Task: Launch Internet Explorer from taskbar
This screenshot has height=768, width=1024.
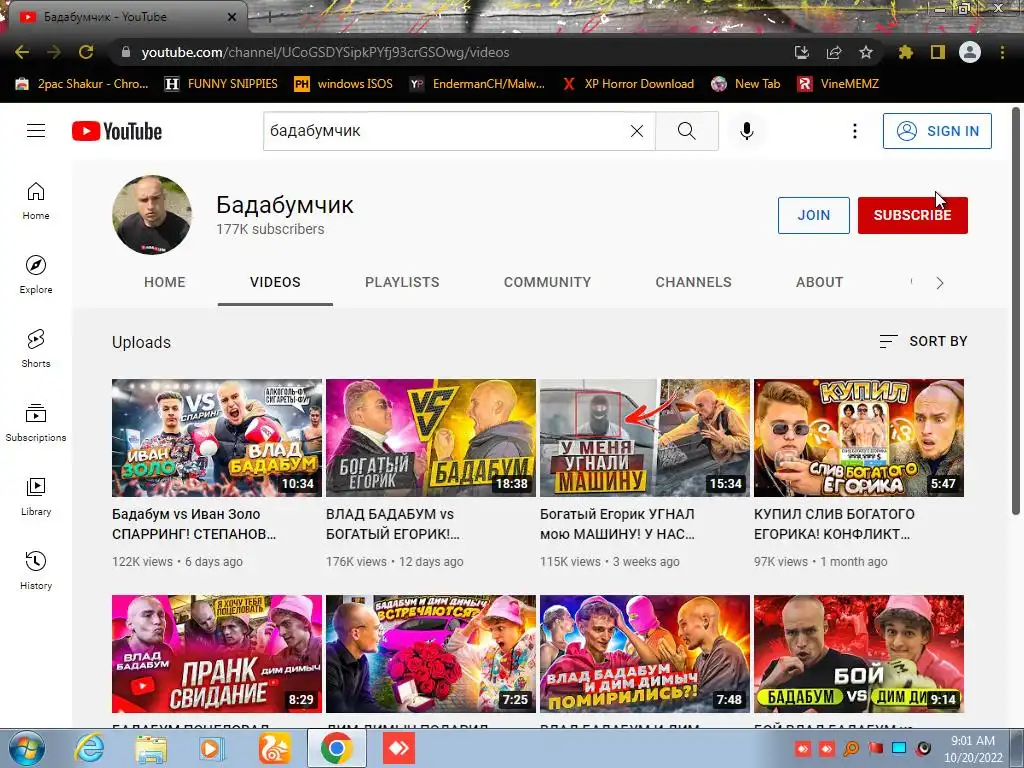Action: pos(89,748)
